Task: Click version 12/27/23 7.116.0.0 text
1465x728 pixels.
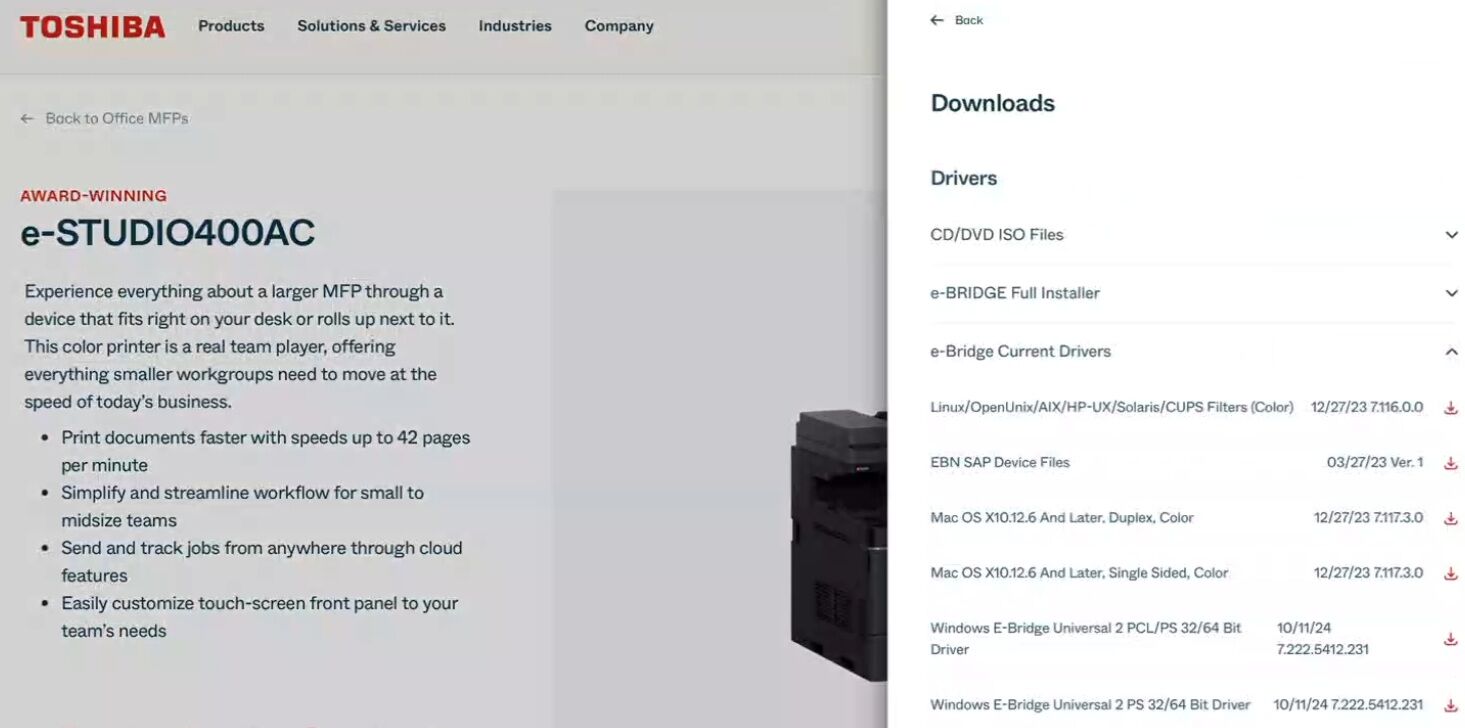Action: pyautogui.click(x=1367, y=407)
